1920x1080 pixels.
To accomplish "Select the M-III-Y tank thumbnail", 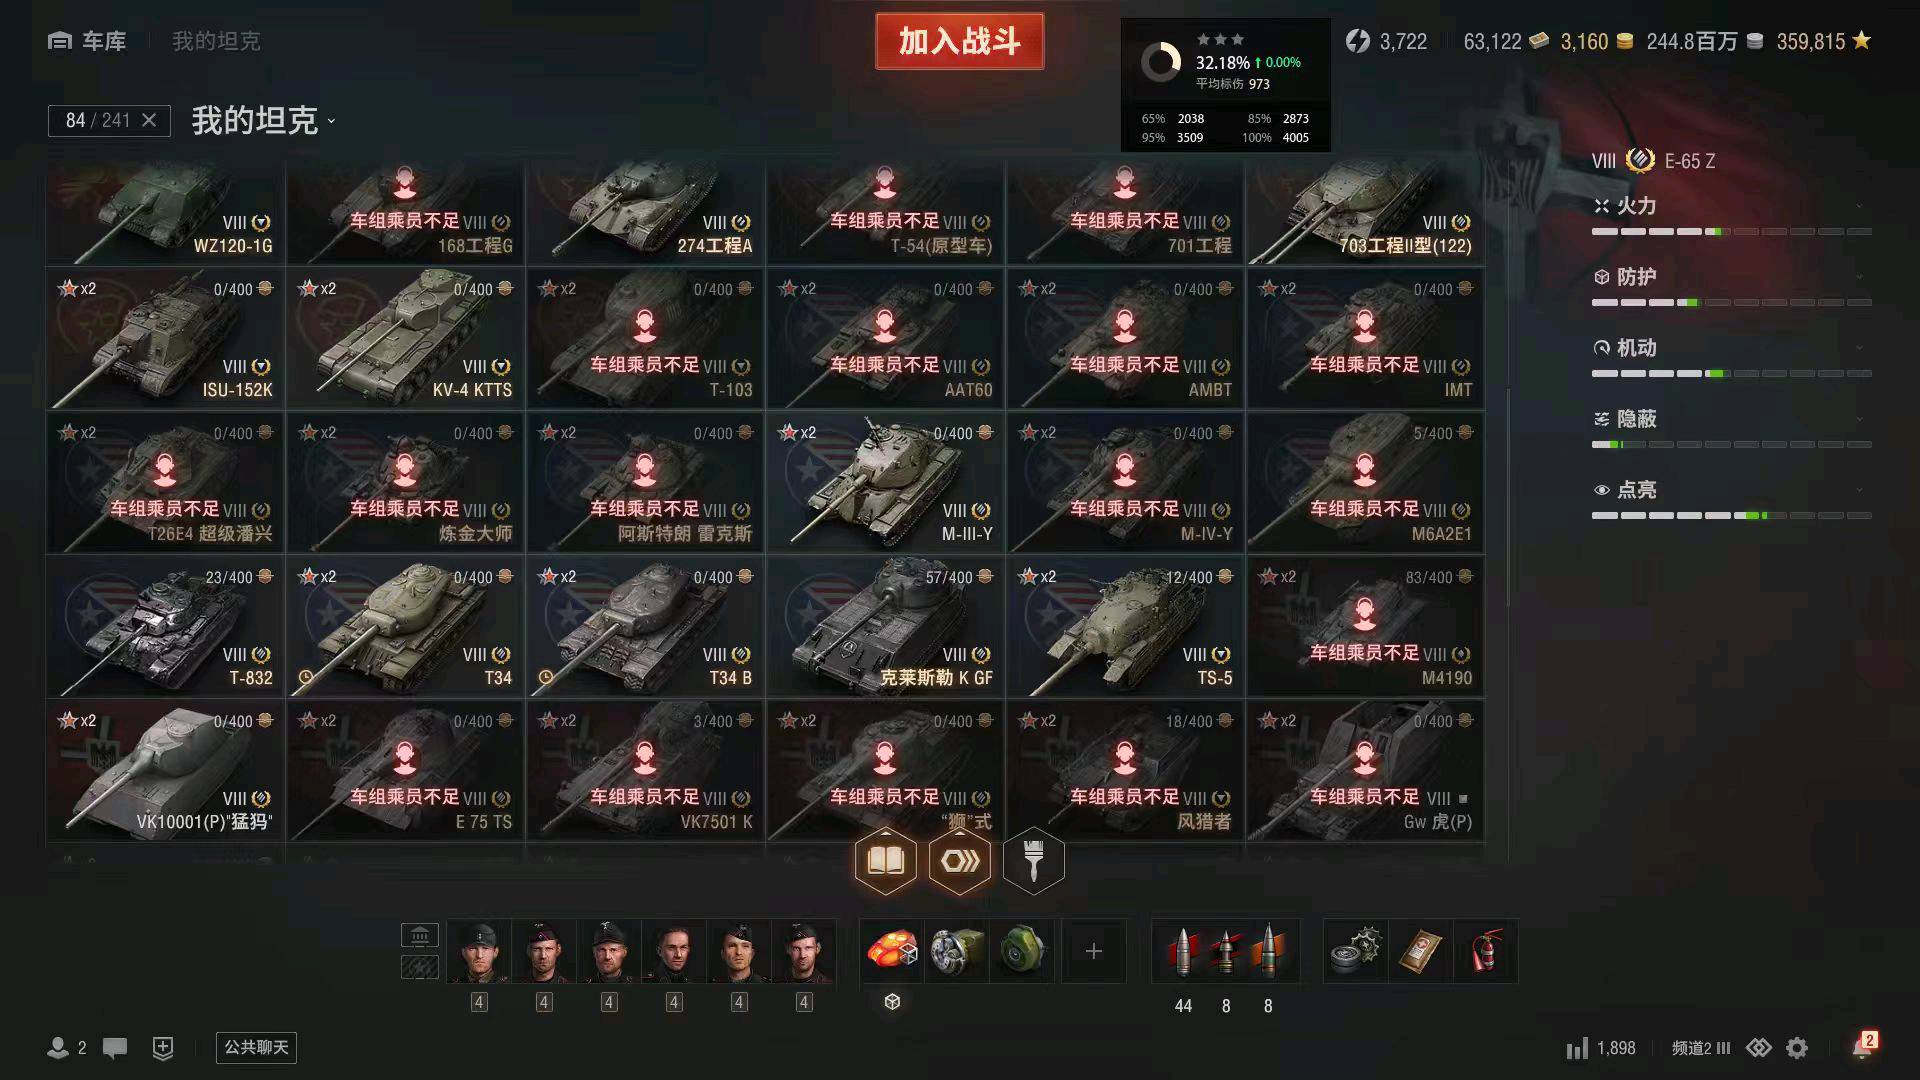I will click(885, 484).
